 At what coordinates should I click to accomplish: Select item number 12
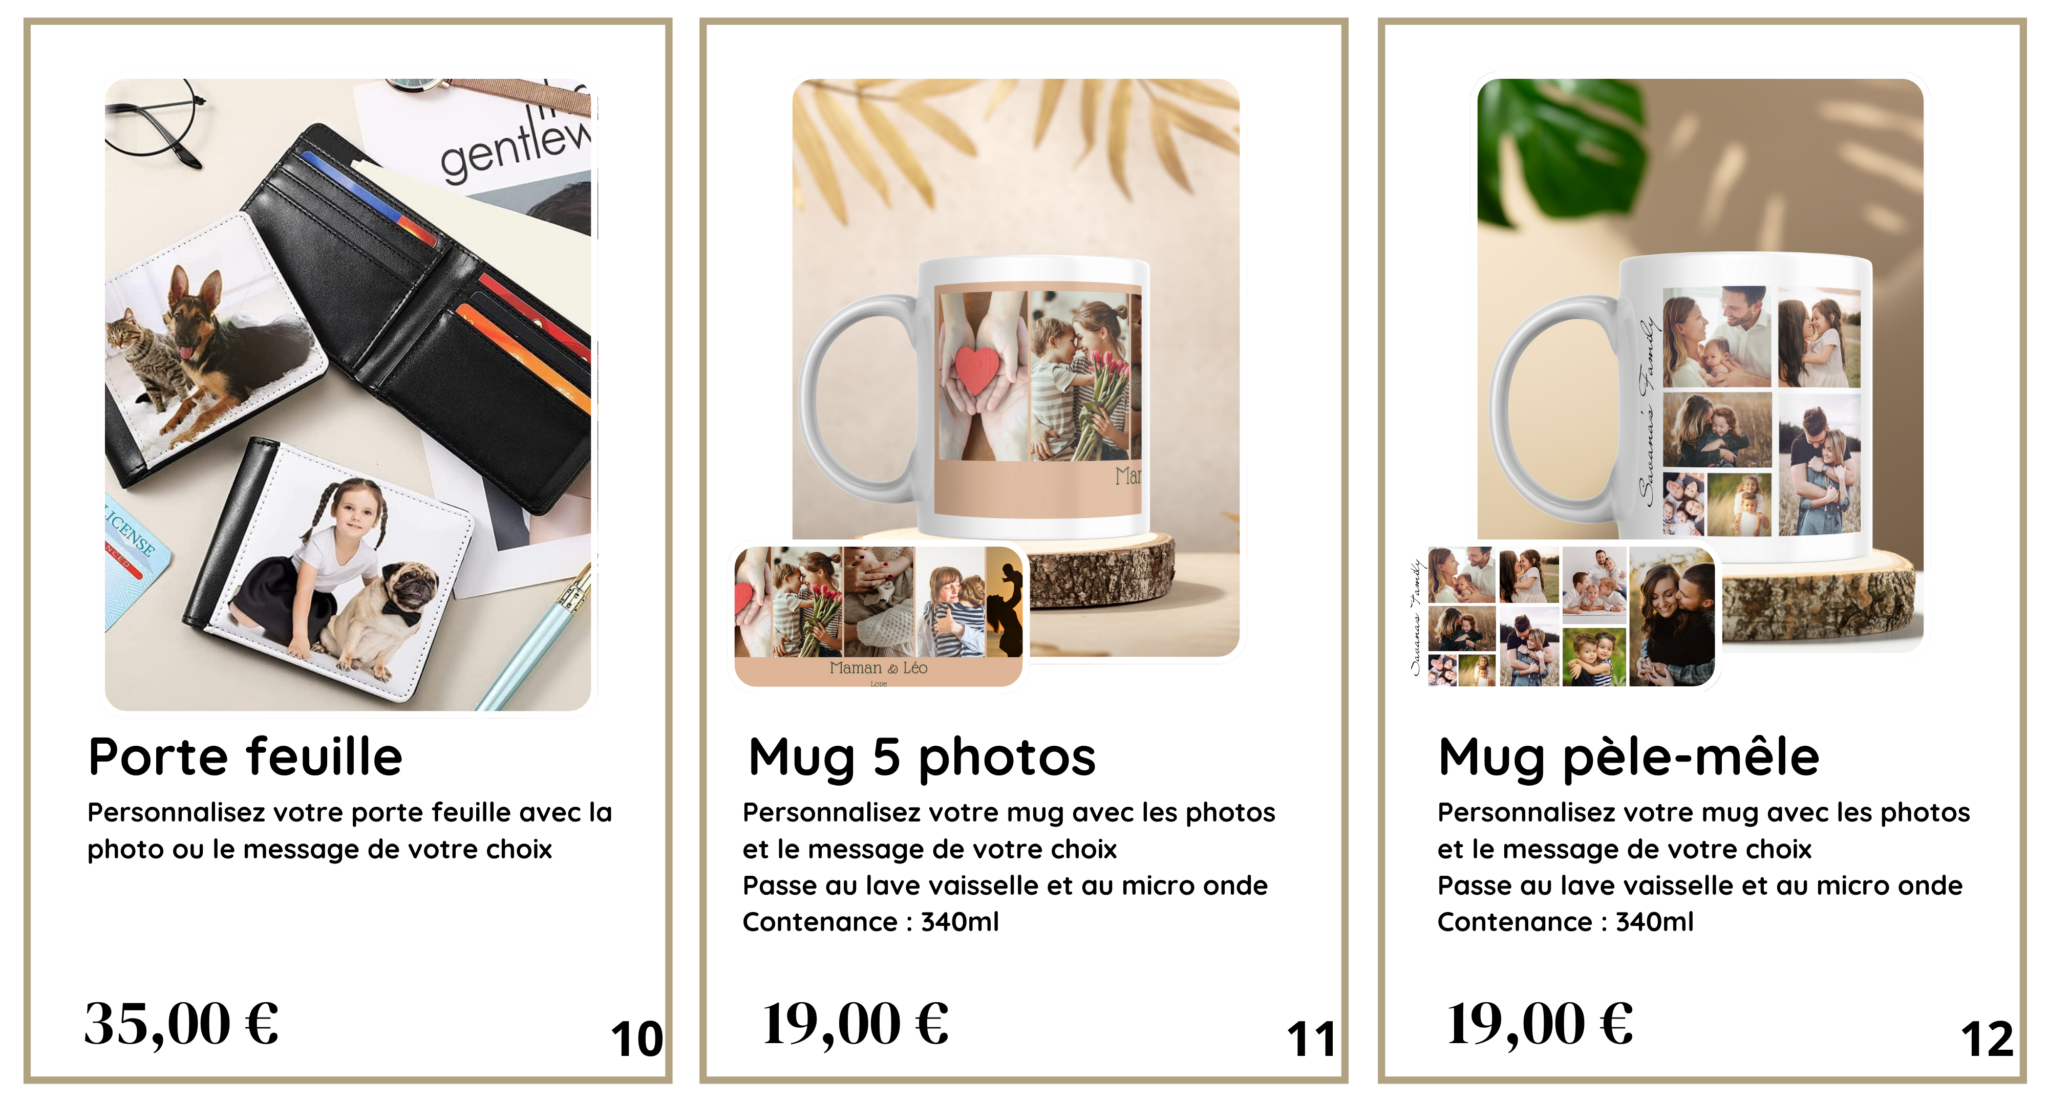click(1988, 1040)
